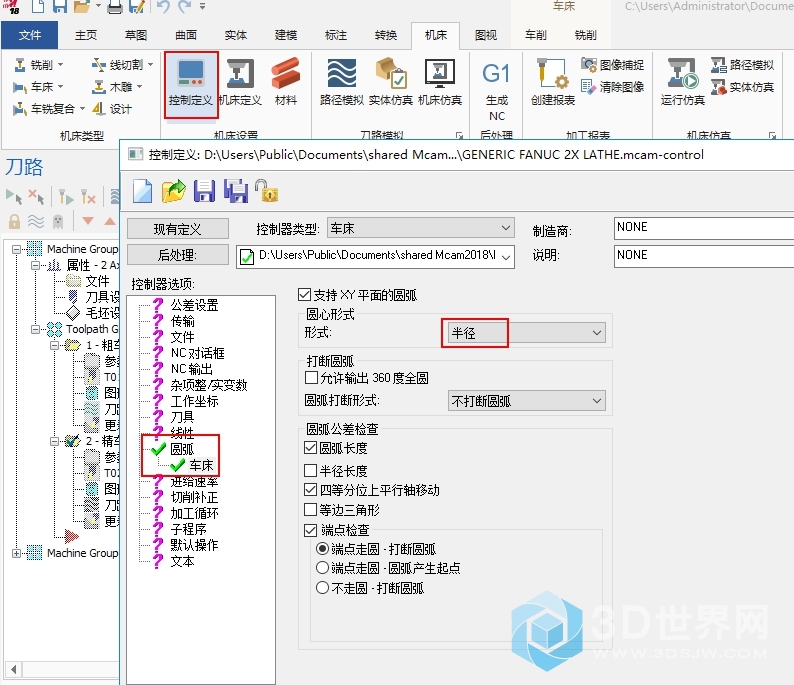This screenshot has width=794, height=685.
Task: Click the redo arrow in title bar
Action: pos(185,7)
